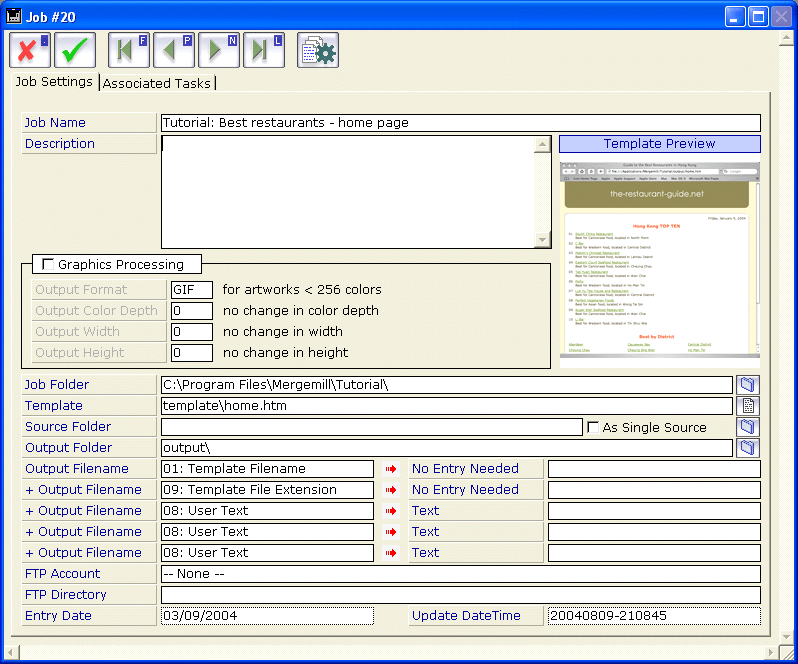Click the Template Preview header button

(660, 143)
